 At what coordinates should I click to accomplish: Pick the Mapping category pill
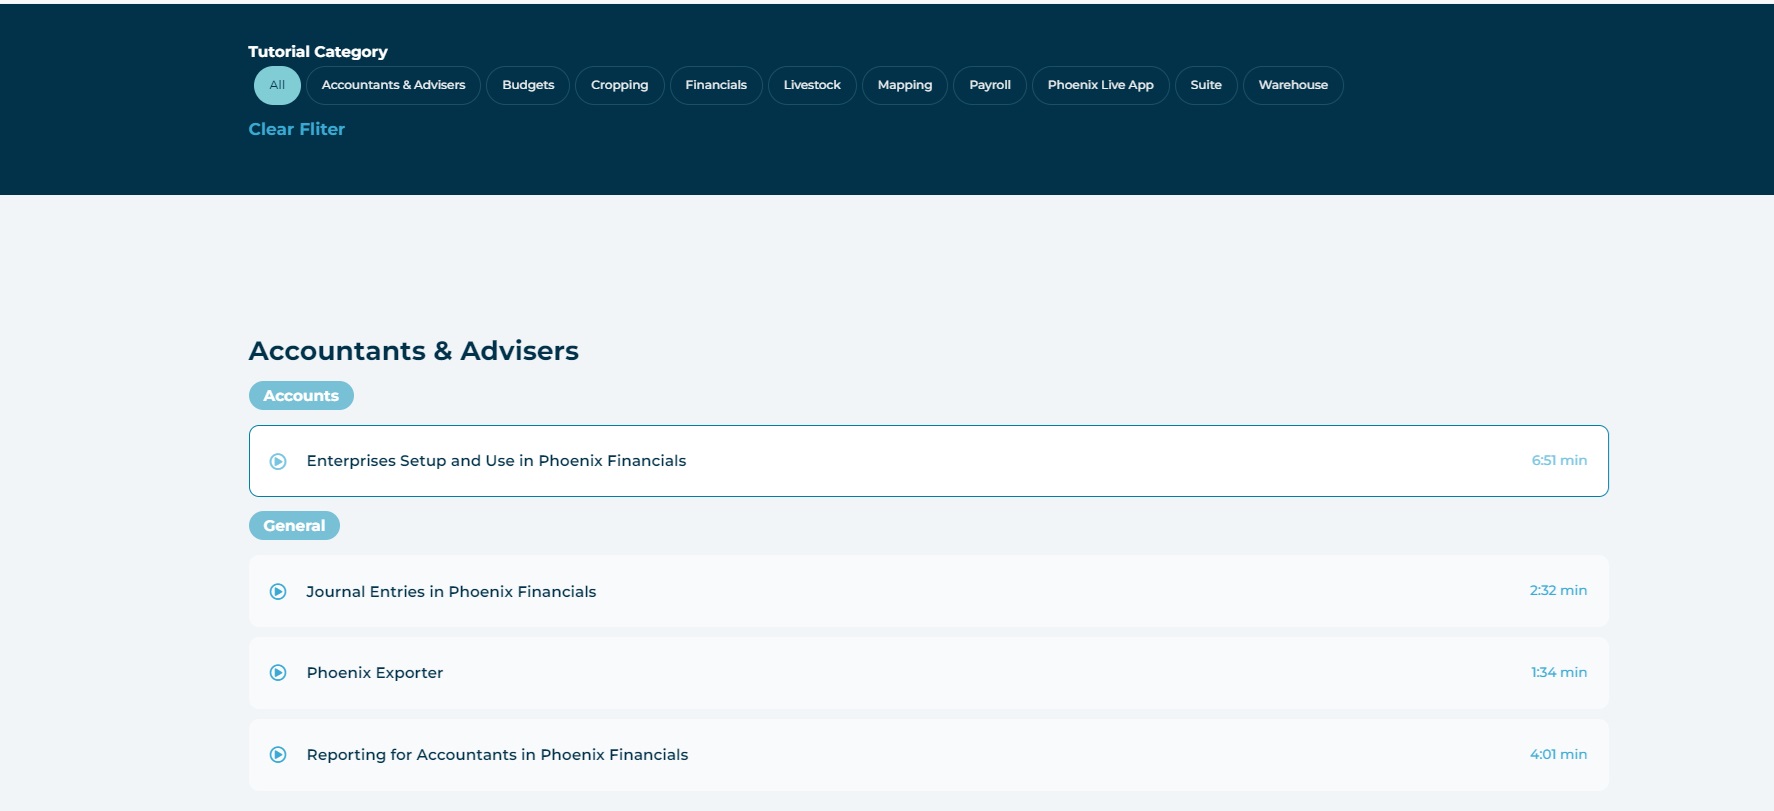click(905, 85)
